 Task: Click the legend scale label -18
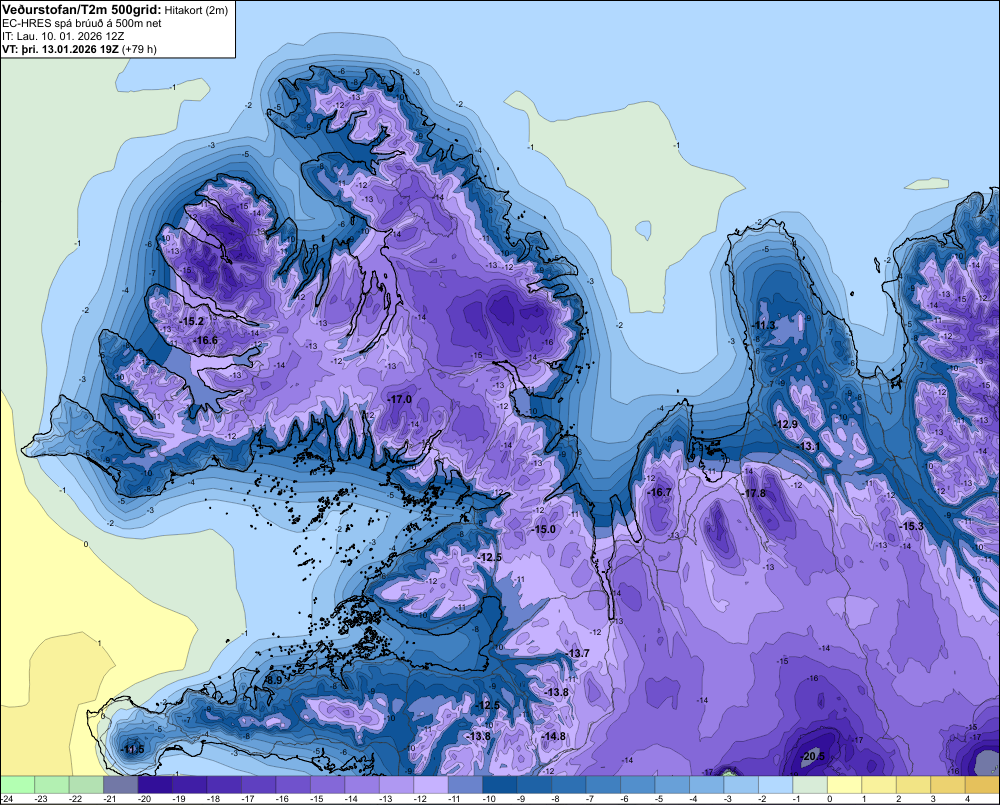pos(214,799)
